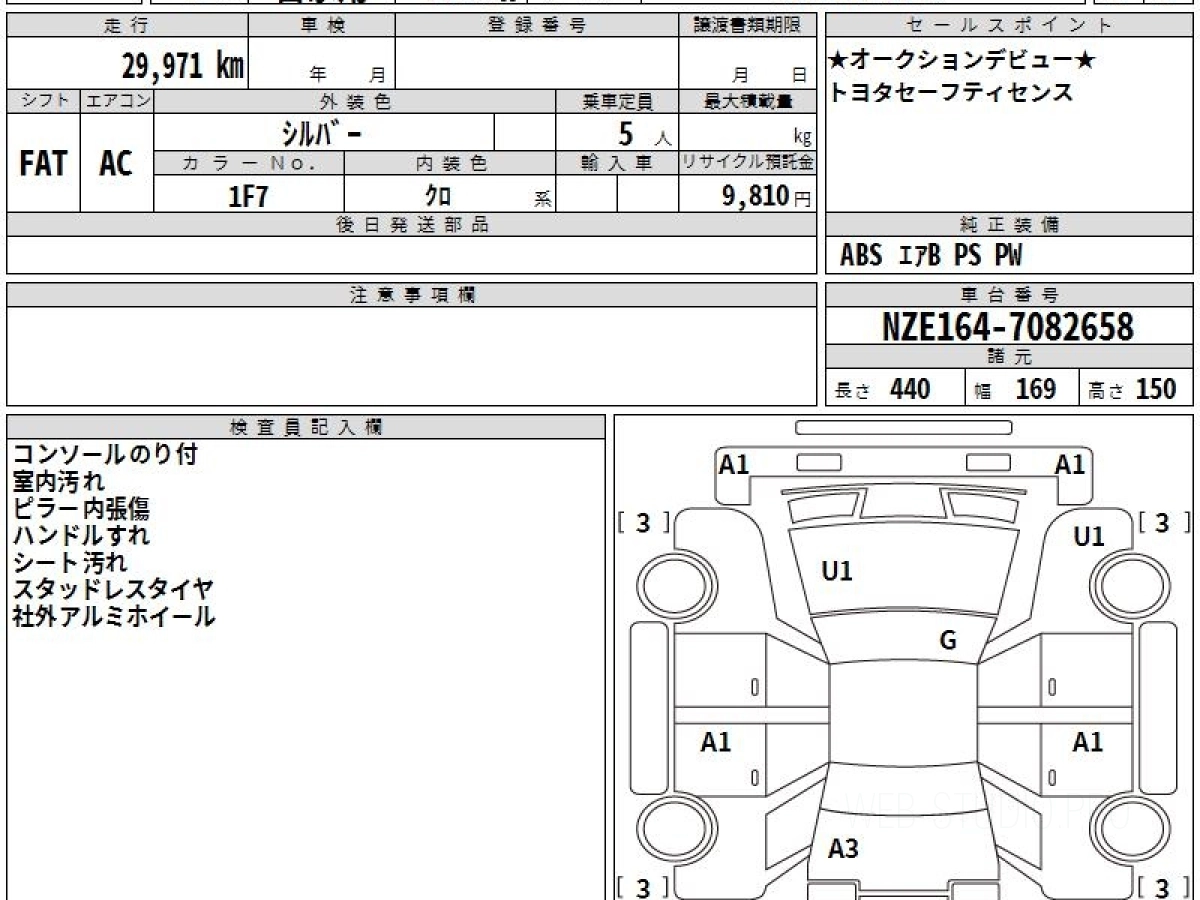This screenshot has height=900, width=1200.
Task: Click the note ハンドルすれ
Action: click(81, 536)
